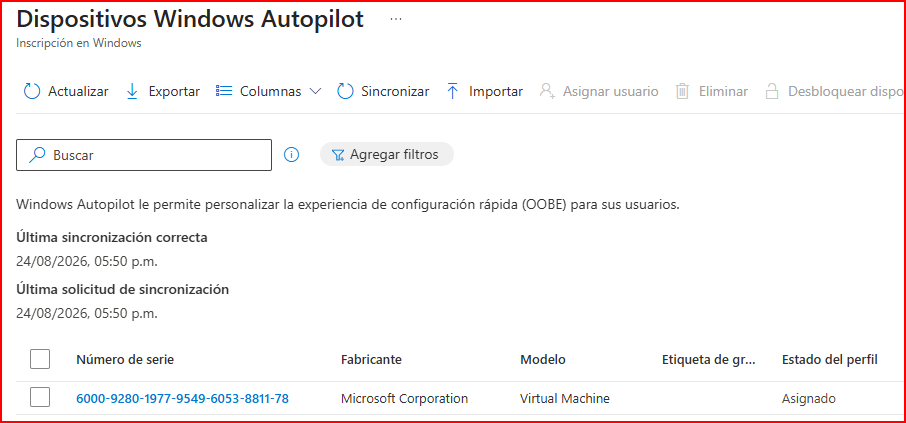Click the Asignado profile status cell
The width and height of the screenshot is (906, 423).
(x=808, y=398)
